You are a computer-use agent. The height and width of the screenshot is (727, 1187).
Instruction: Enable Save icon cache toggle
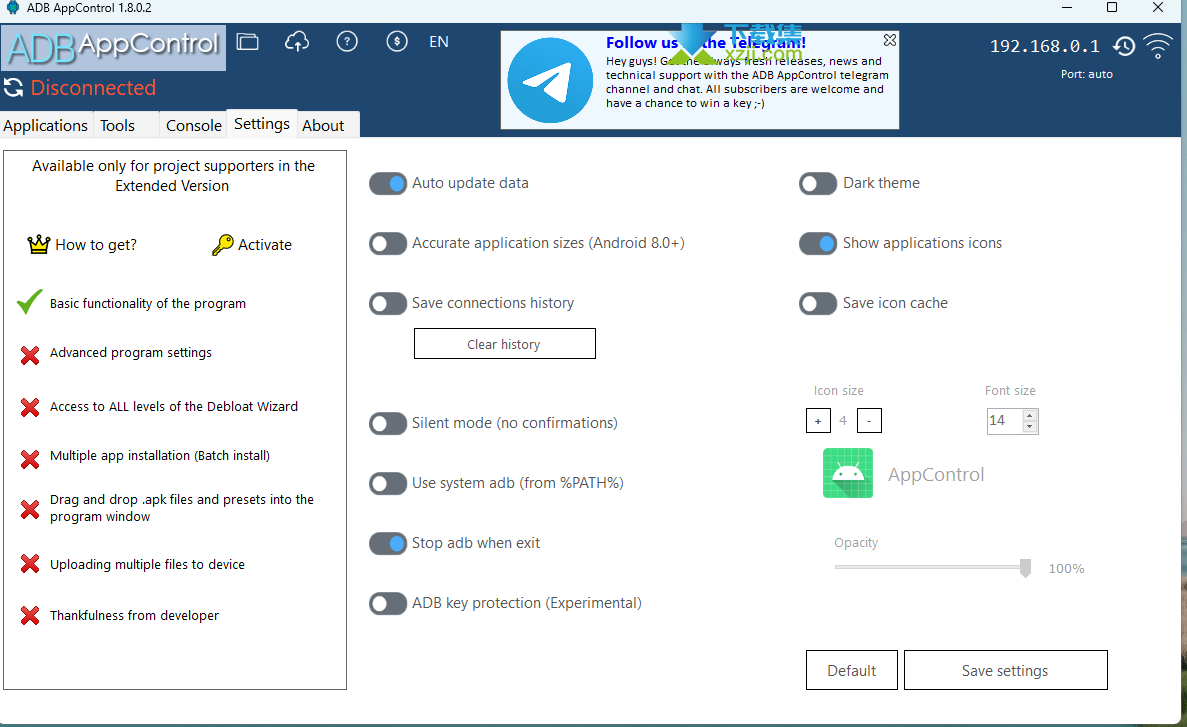click(x=818, y=304)
